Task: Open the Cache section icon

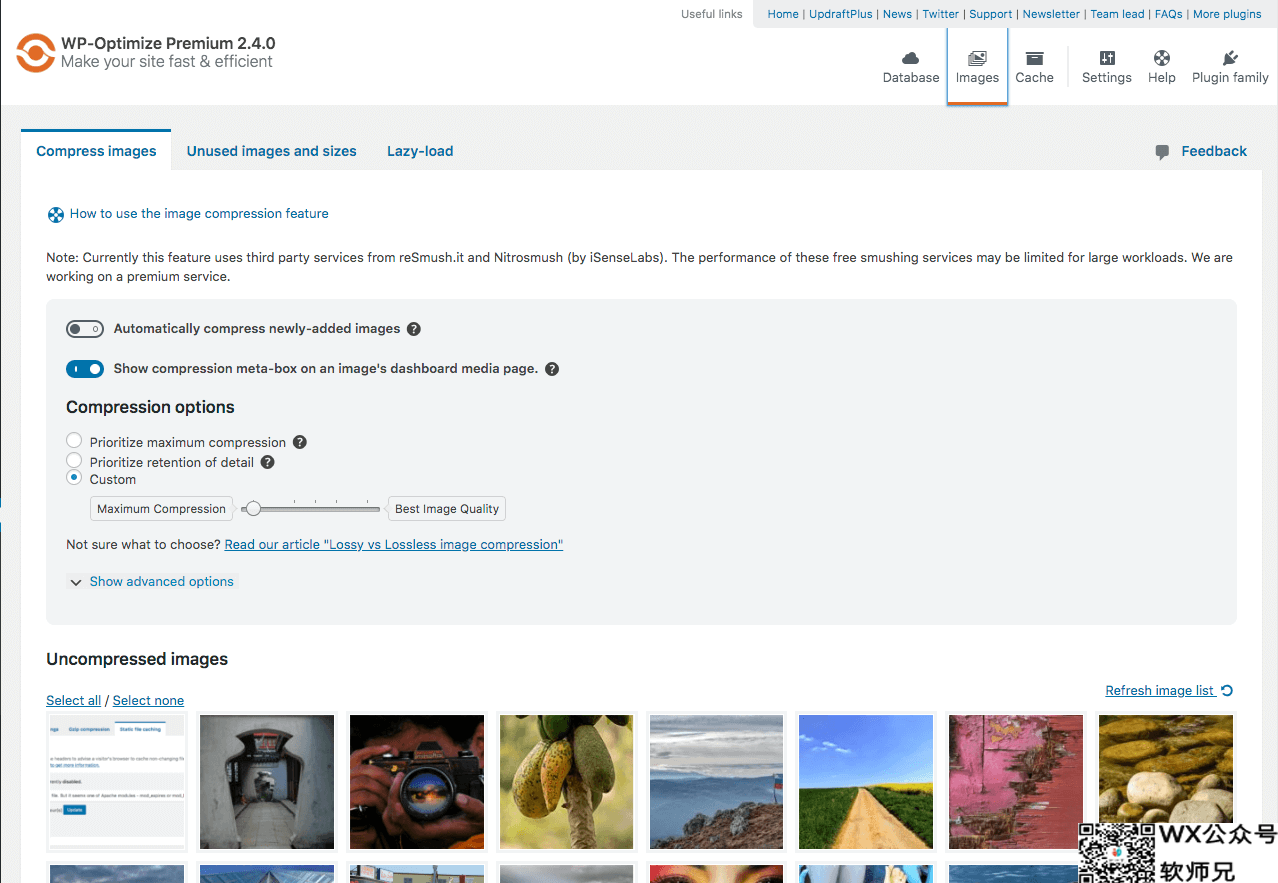Action: [x=1034, y=58]
